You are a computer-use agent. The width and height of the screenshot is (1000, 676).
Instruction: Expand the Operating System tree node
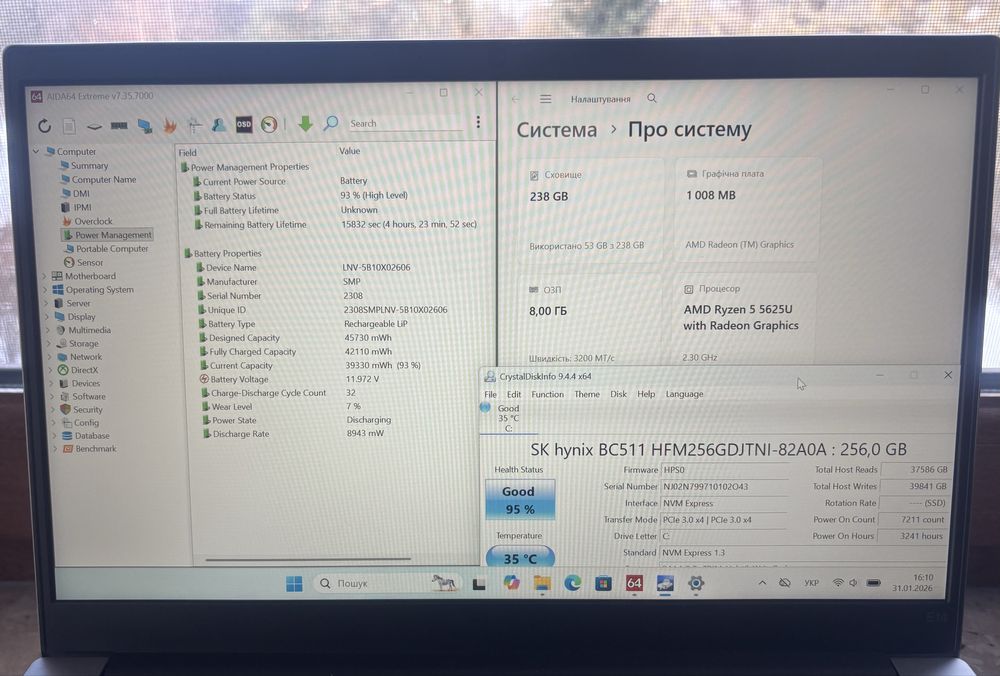click(45, 290)
